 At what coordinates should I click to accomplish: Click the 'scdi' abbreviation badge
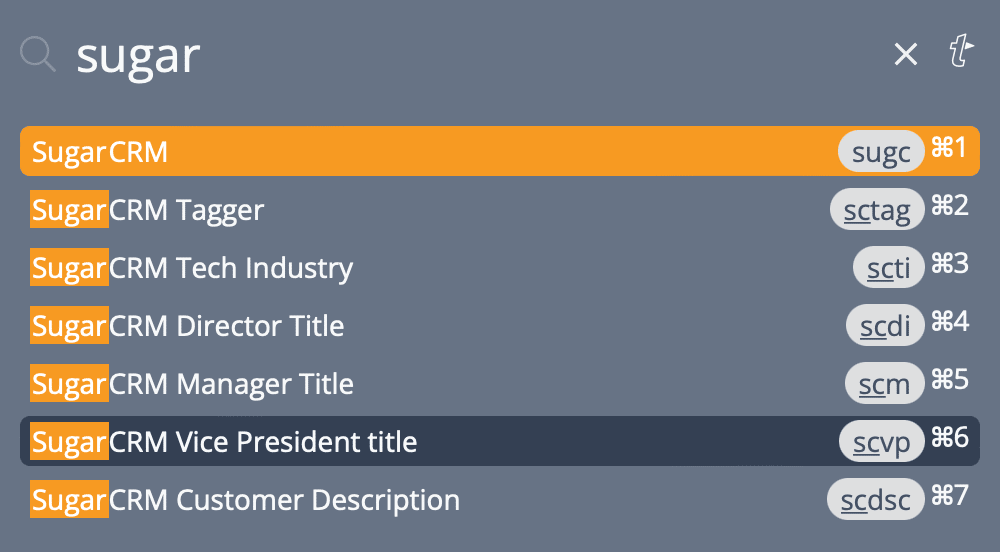885,326
